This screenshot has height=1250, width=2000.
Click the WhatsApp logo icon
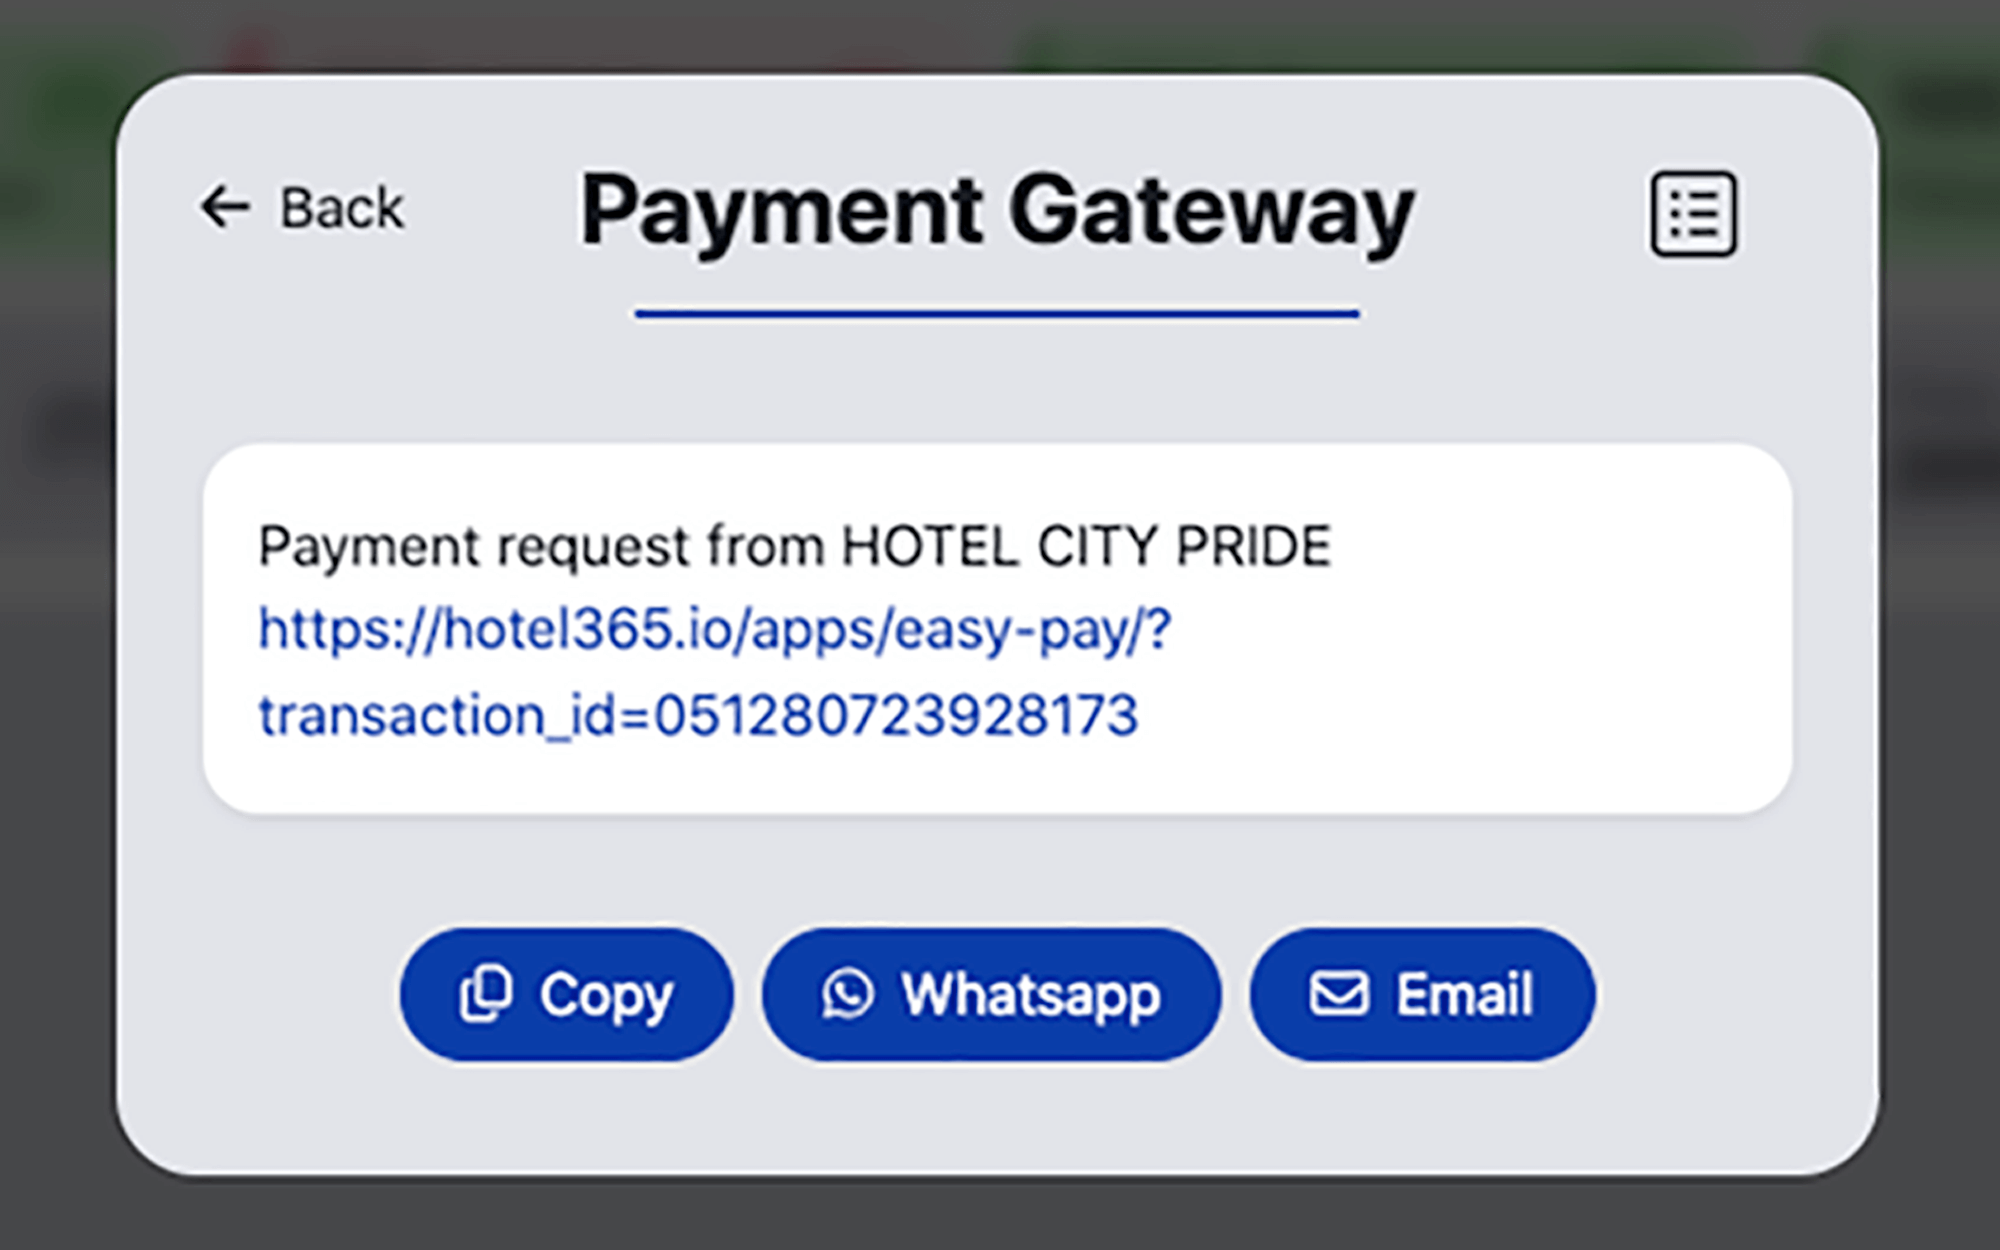click(x=848, y=994)
